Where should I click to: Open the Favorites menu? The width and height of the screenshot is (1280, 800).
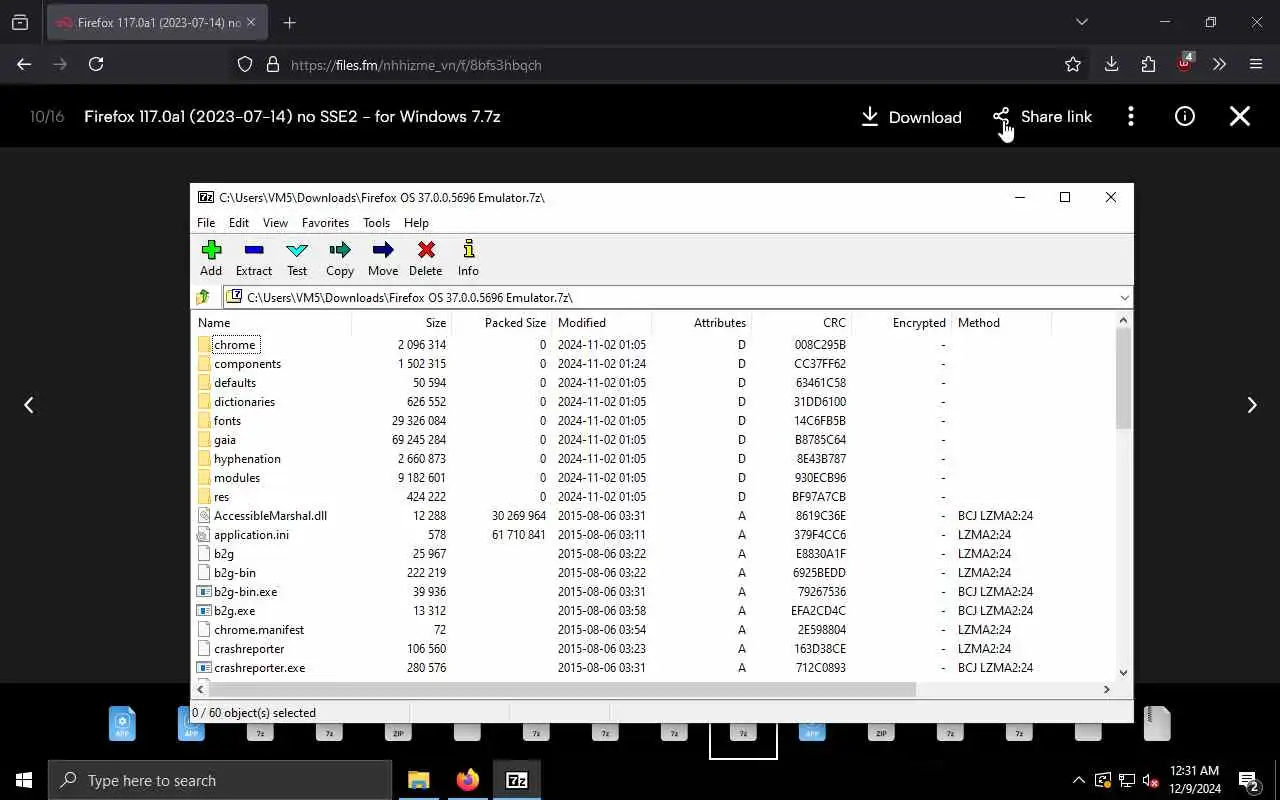[326, 223]
